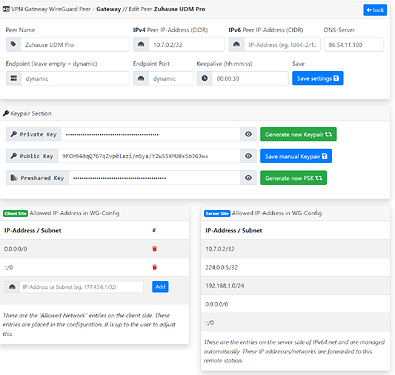Click the IP-Address or Subnet input field
Viewport: 395px width, 375px height.
[x=82, y=287]
